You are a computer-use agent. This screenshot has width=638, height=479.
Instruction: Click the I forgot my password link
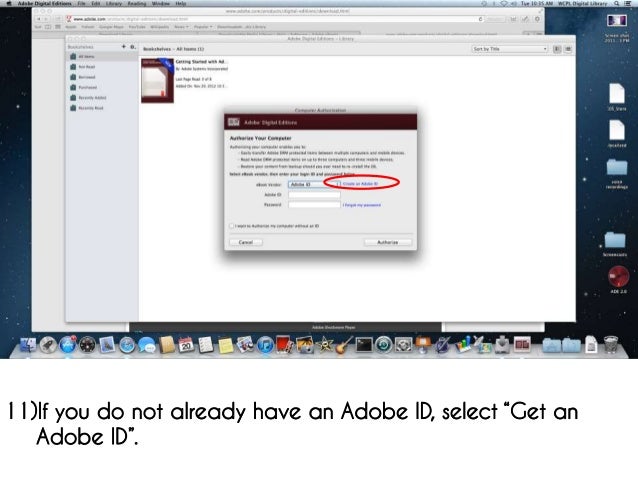(x=362, y=205)
